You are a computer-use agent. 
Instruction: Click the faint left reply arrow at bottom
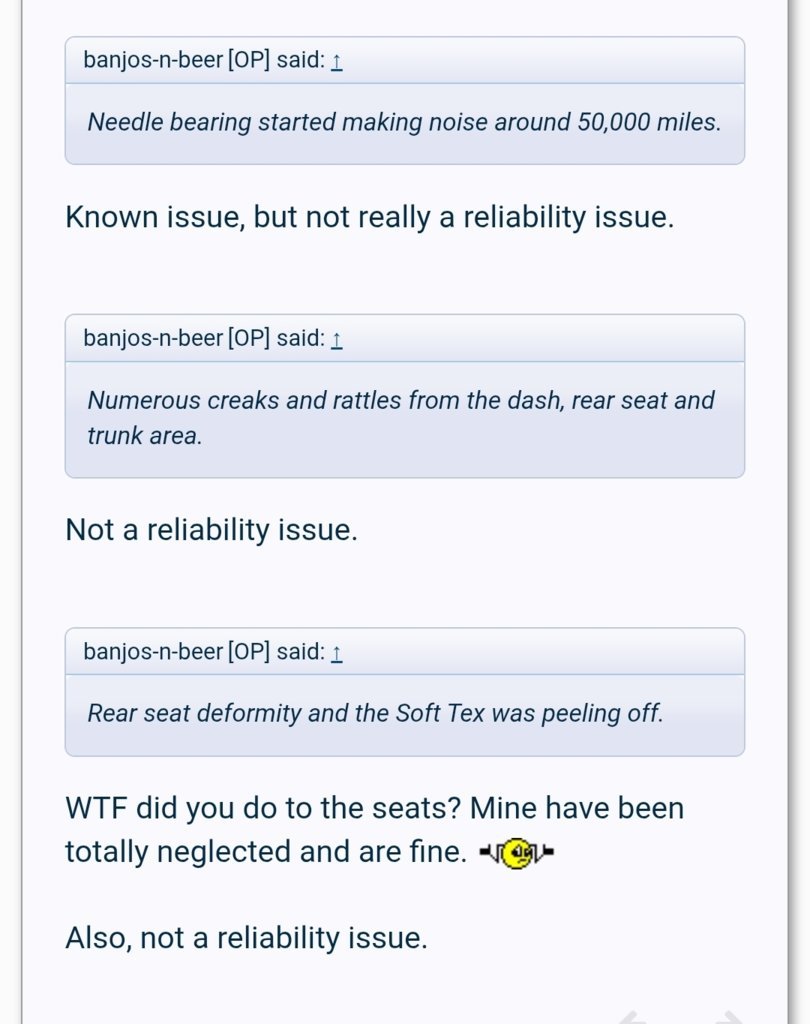(x=632, y=1017)
